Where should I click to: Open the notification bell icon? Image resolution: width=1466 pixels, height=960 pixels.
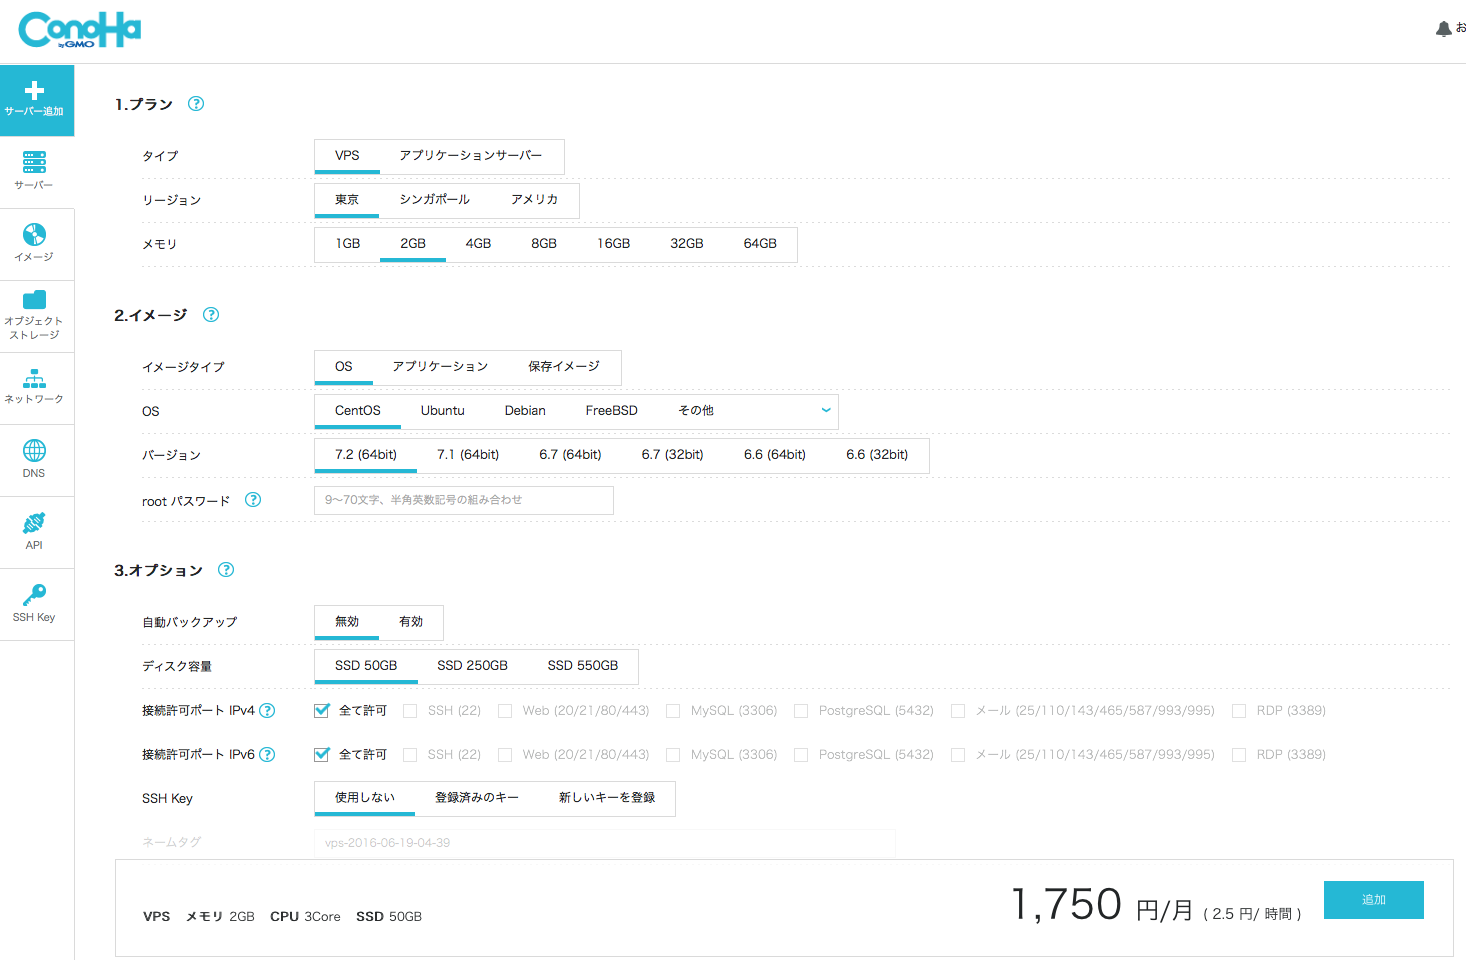(x=1443, y=29)
